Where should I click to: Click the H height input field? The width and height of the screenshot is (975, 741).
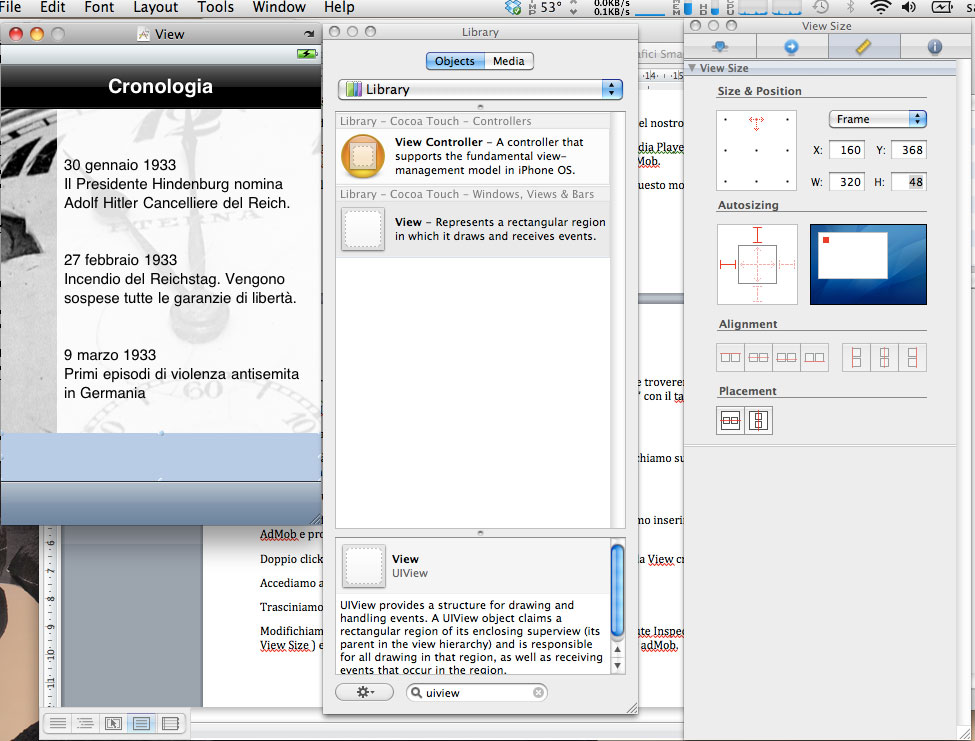coord(908,182)
